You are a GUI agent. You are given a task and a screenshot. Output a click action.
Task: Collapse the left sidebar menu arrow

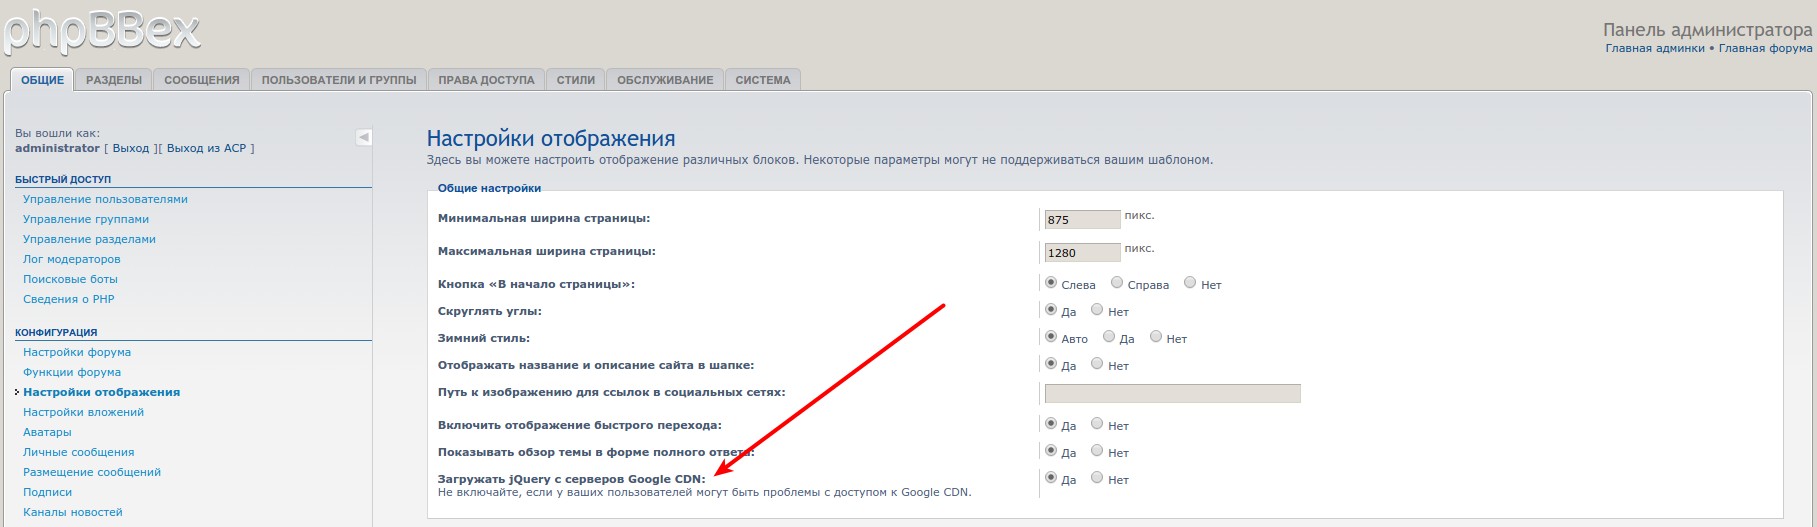coord(364,137)
